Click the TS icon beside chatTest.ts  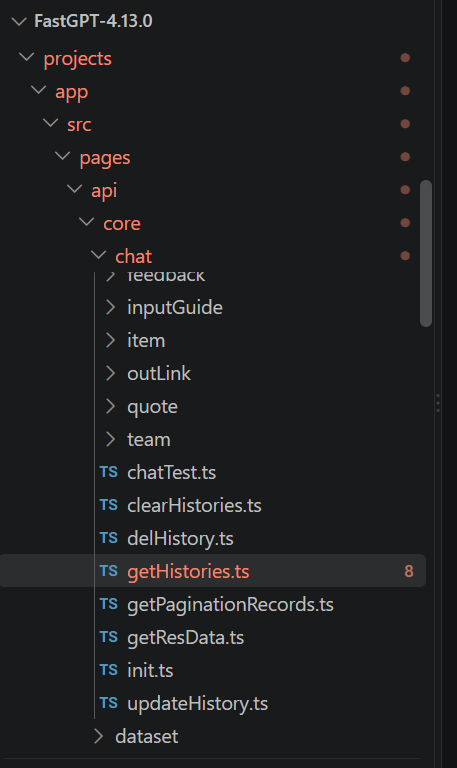point(109,472)
